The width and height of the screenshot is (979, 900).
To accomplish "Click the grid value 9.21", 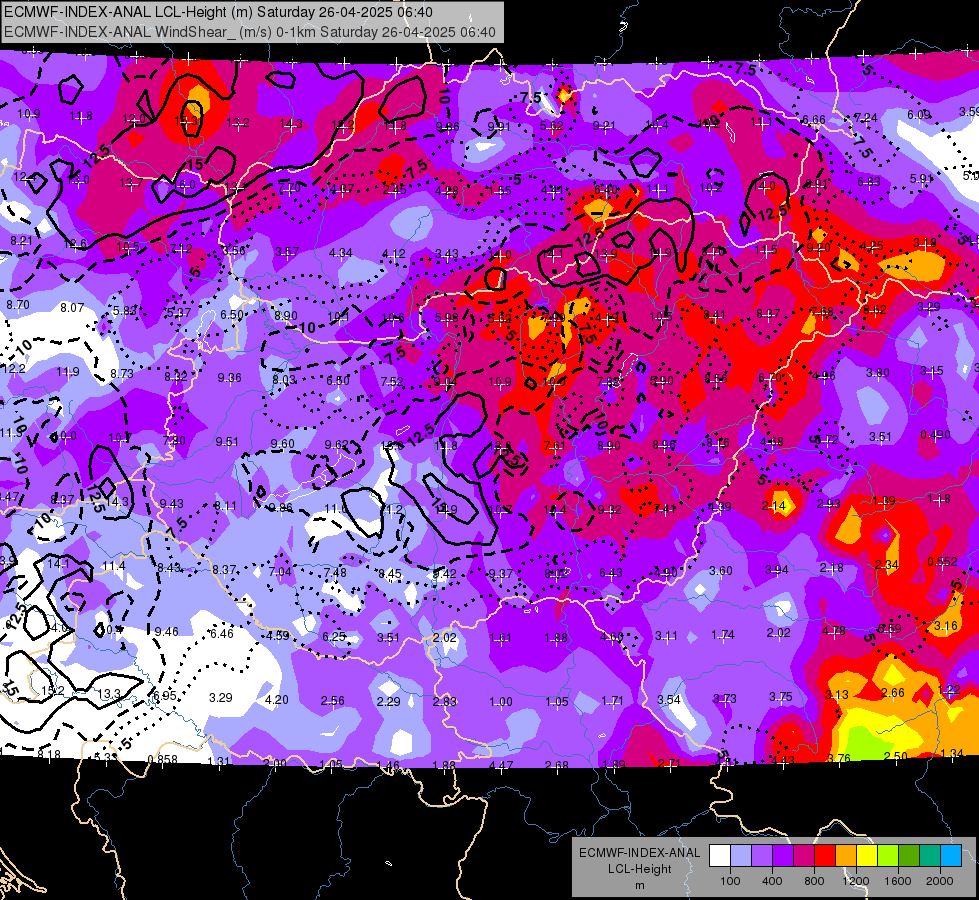I will [604, 126].
